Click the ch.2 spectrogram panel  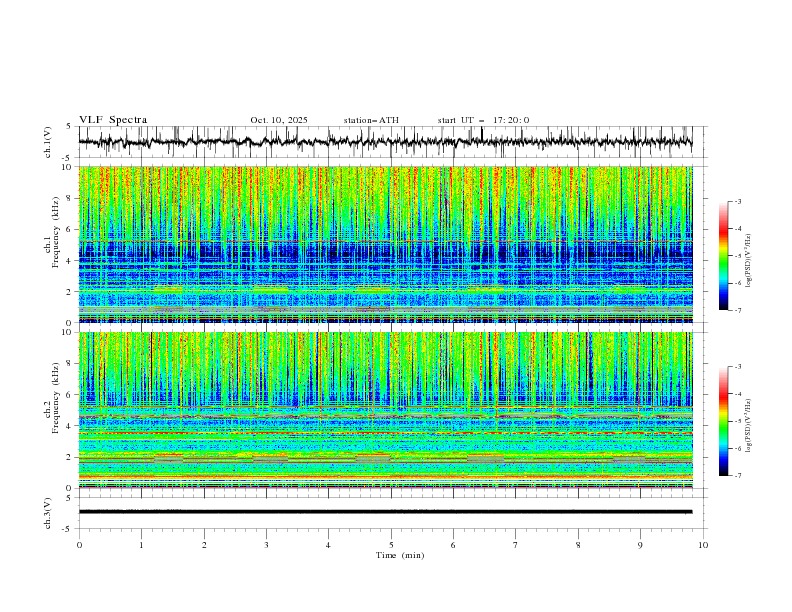(x=386, y=410)
